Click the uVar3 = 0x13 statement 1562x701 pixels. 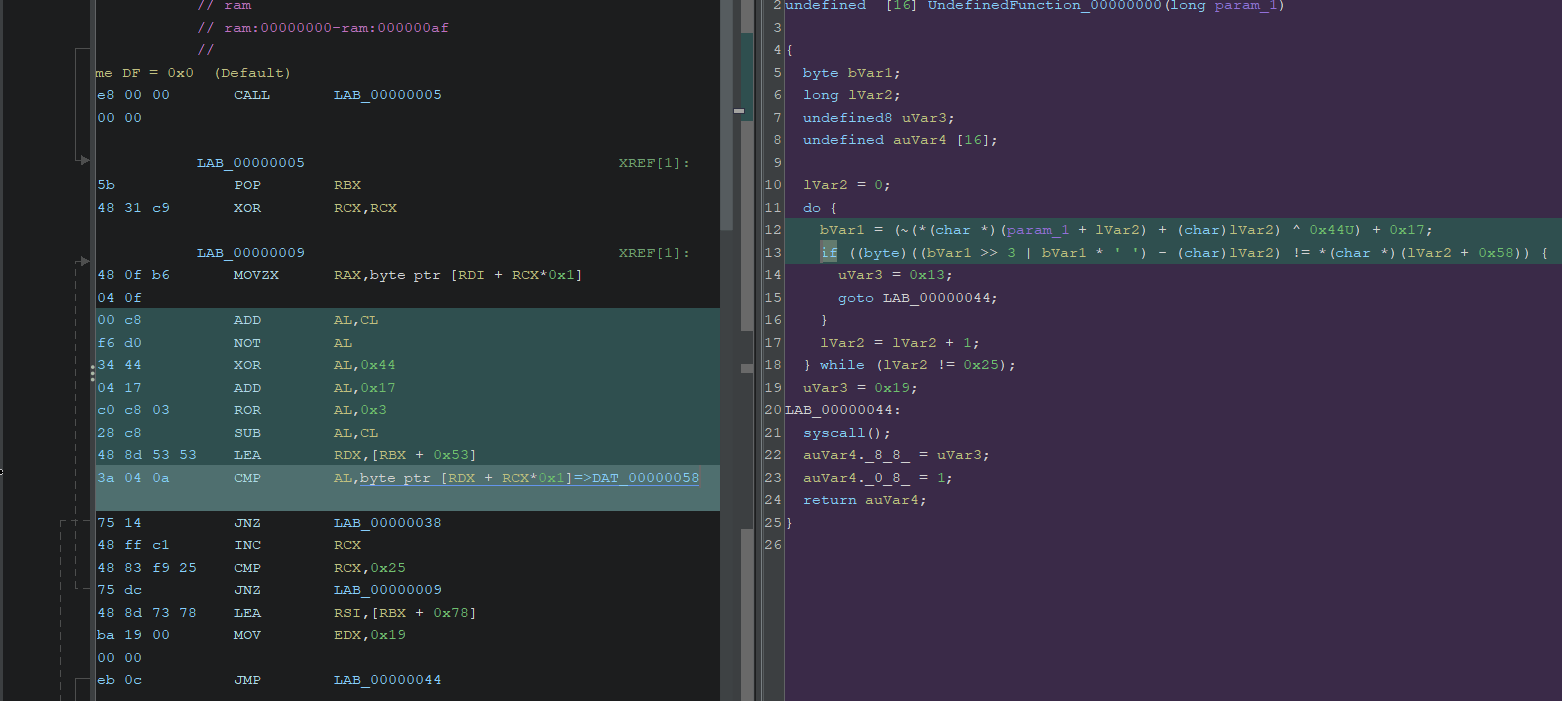pos(896,275)
